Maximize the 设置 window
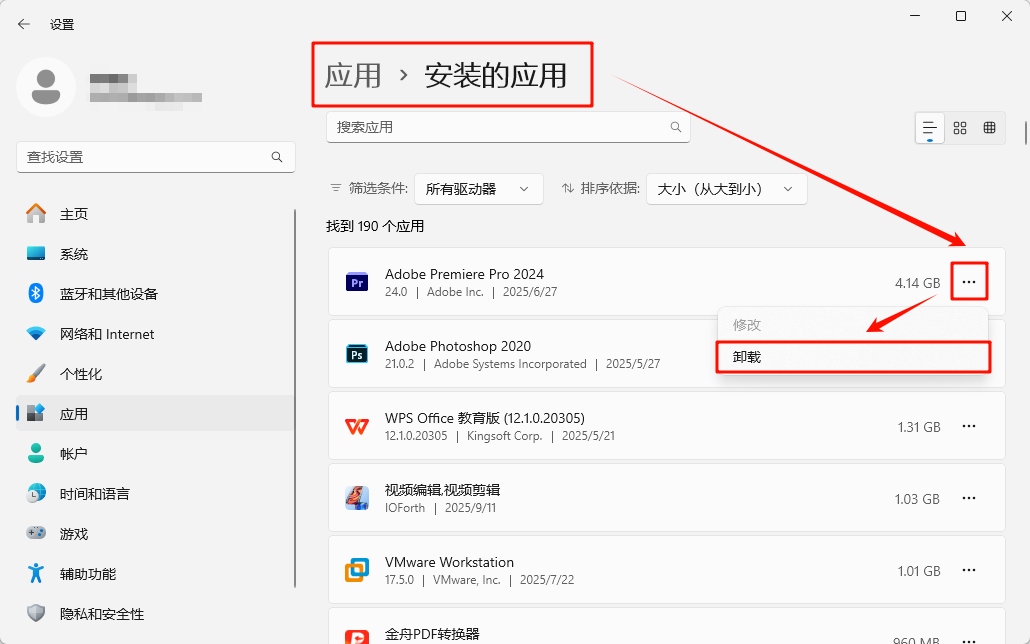 (x=960, y=16)
